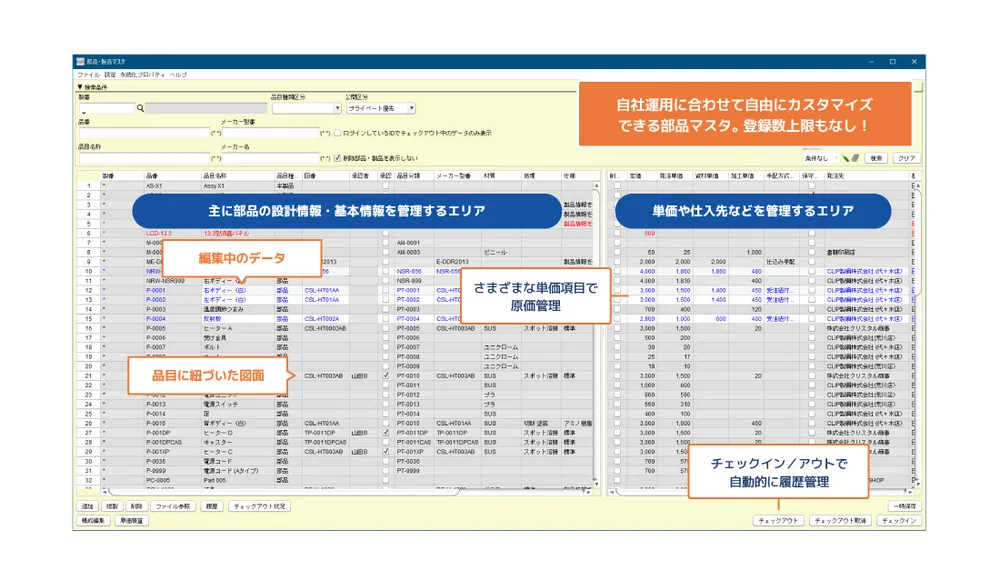Tick the 承認 checkbox in AS-X1 row

pos(385,186)
